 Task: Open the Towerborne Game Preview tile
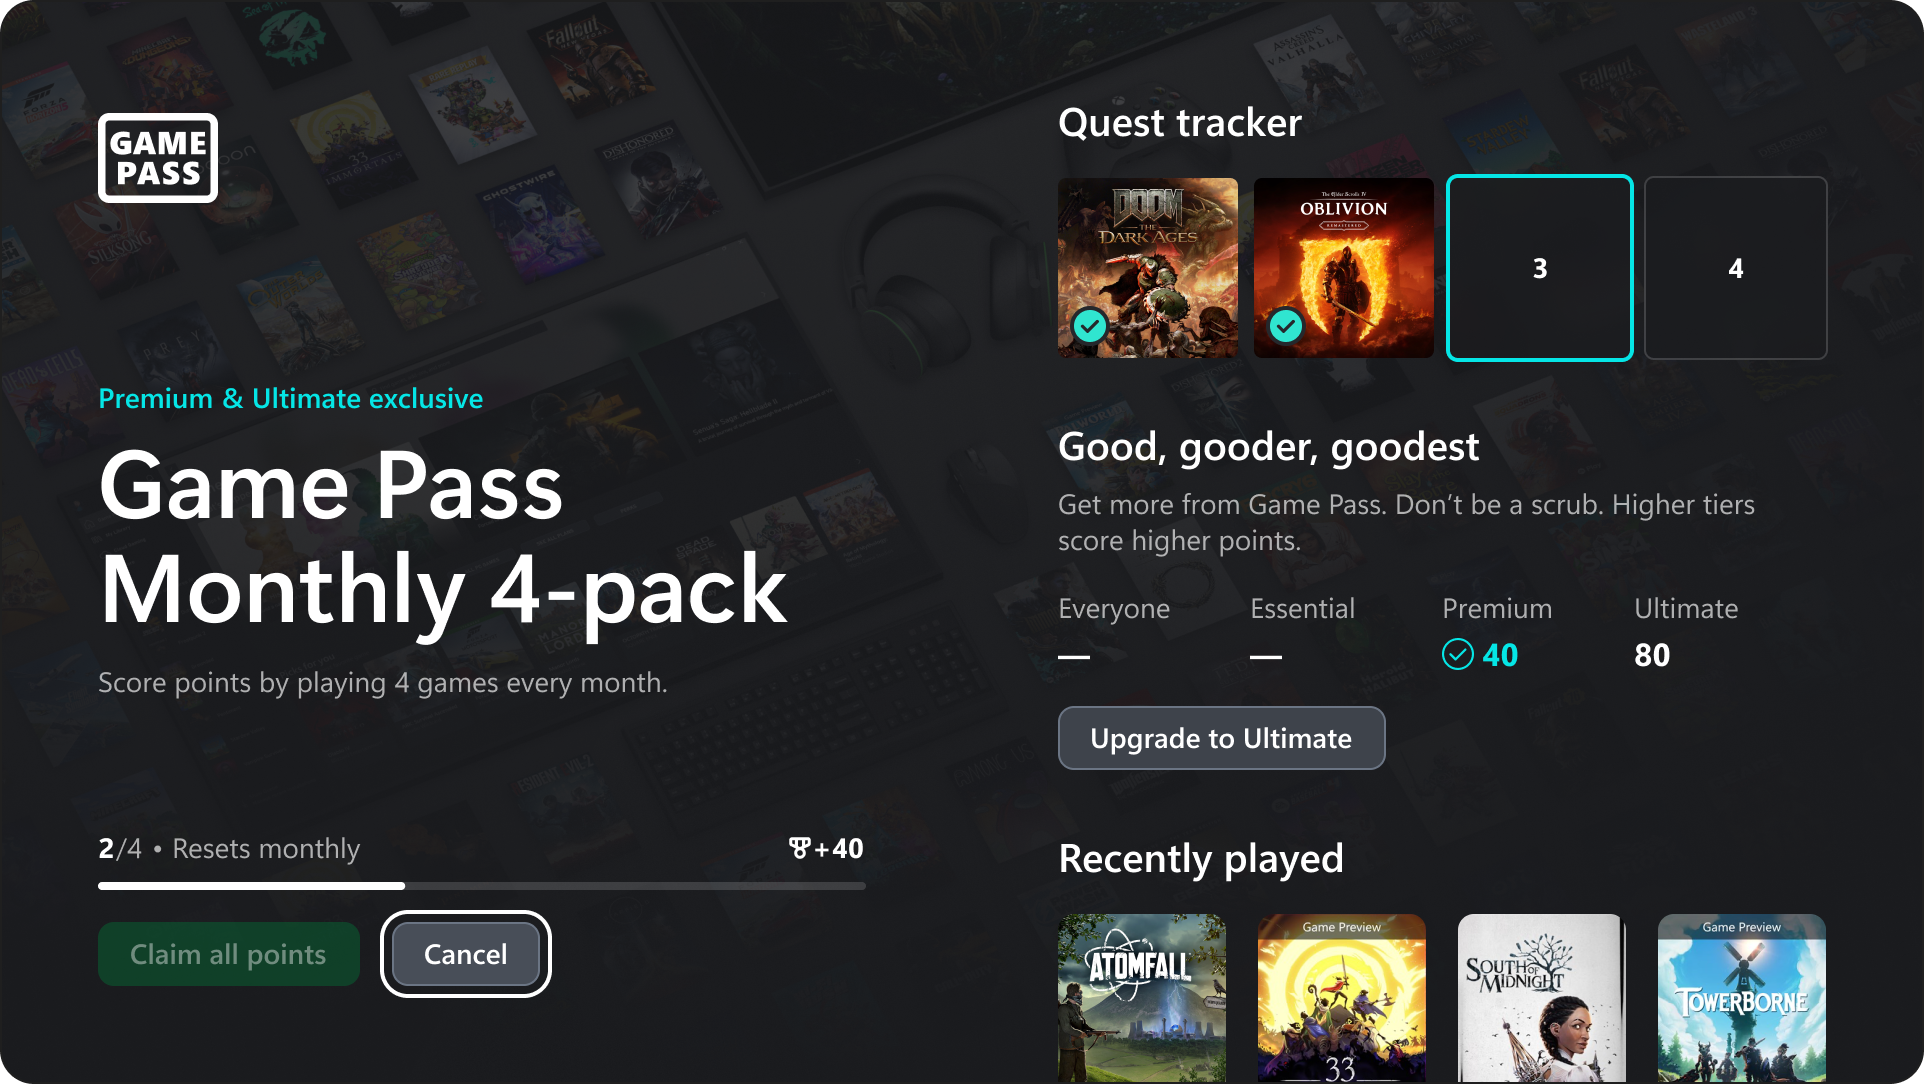click(1742, 998)
